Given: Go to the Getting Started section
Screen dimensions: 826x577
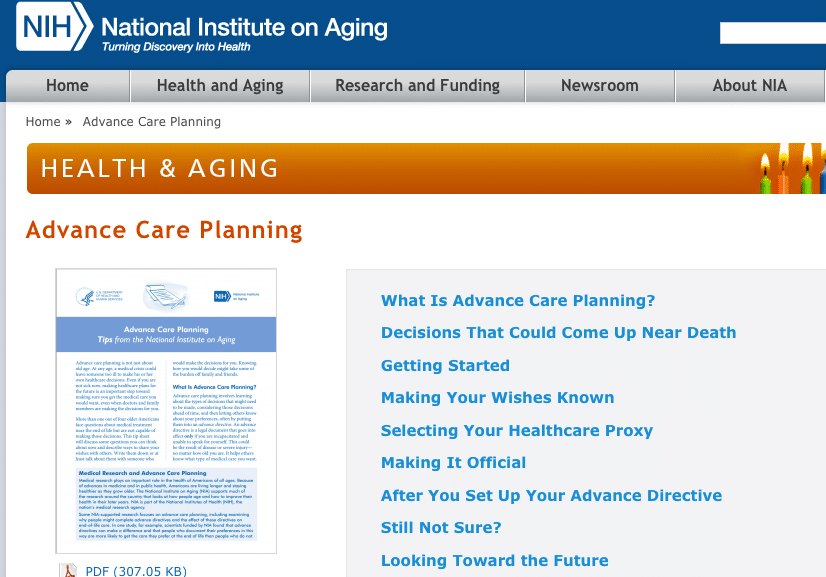Looking at the screenshot, I should [x=445, y=365].
